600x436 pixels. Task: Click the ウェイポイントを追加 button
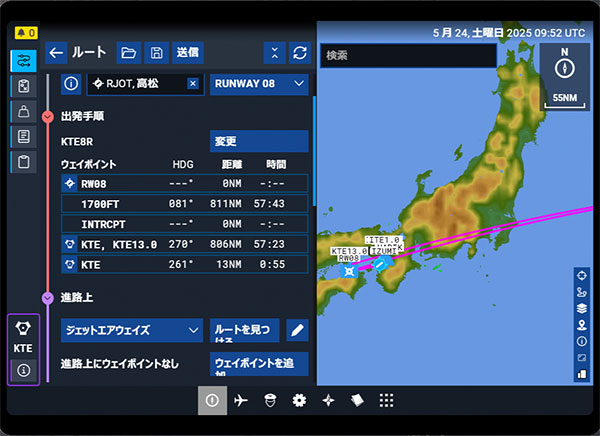(x=259, y=364)
